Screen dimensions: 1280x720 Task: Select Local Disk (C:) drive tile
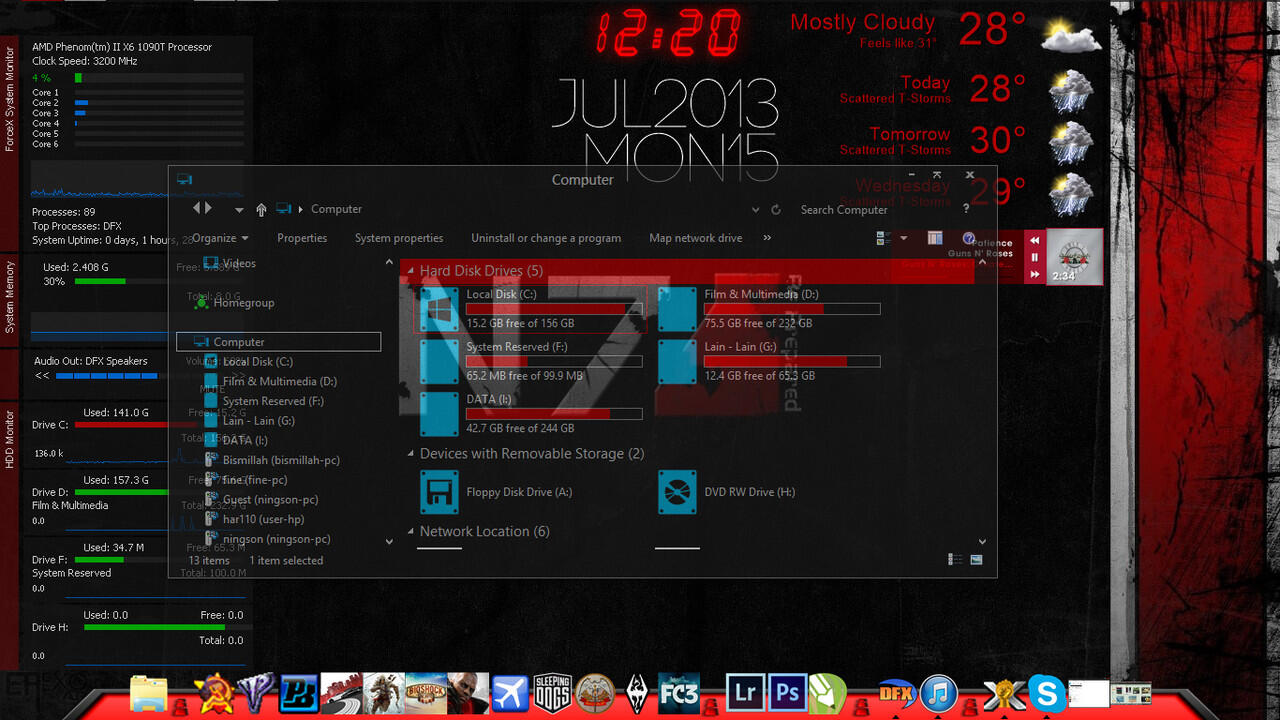(530, 309)
